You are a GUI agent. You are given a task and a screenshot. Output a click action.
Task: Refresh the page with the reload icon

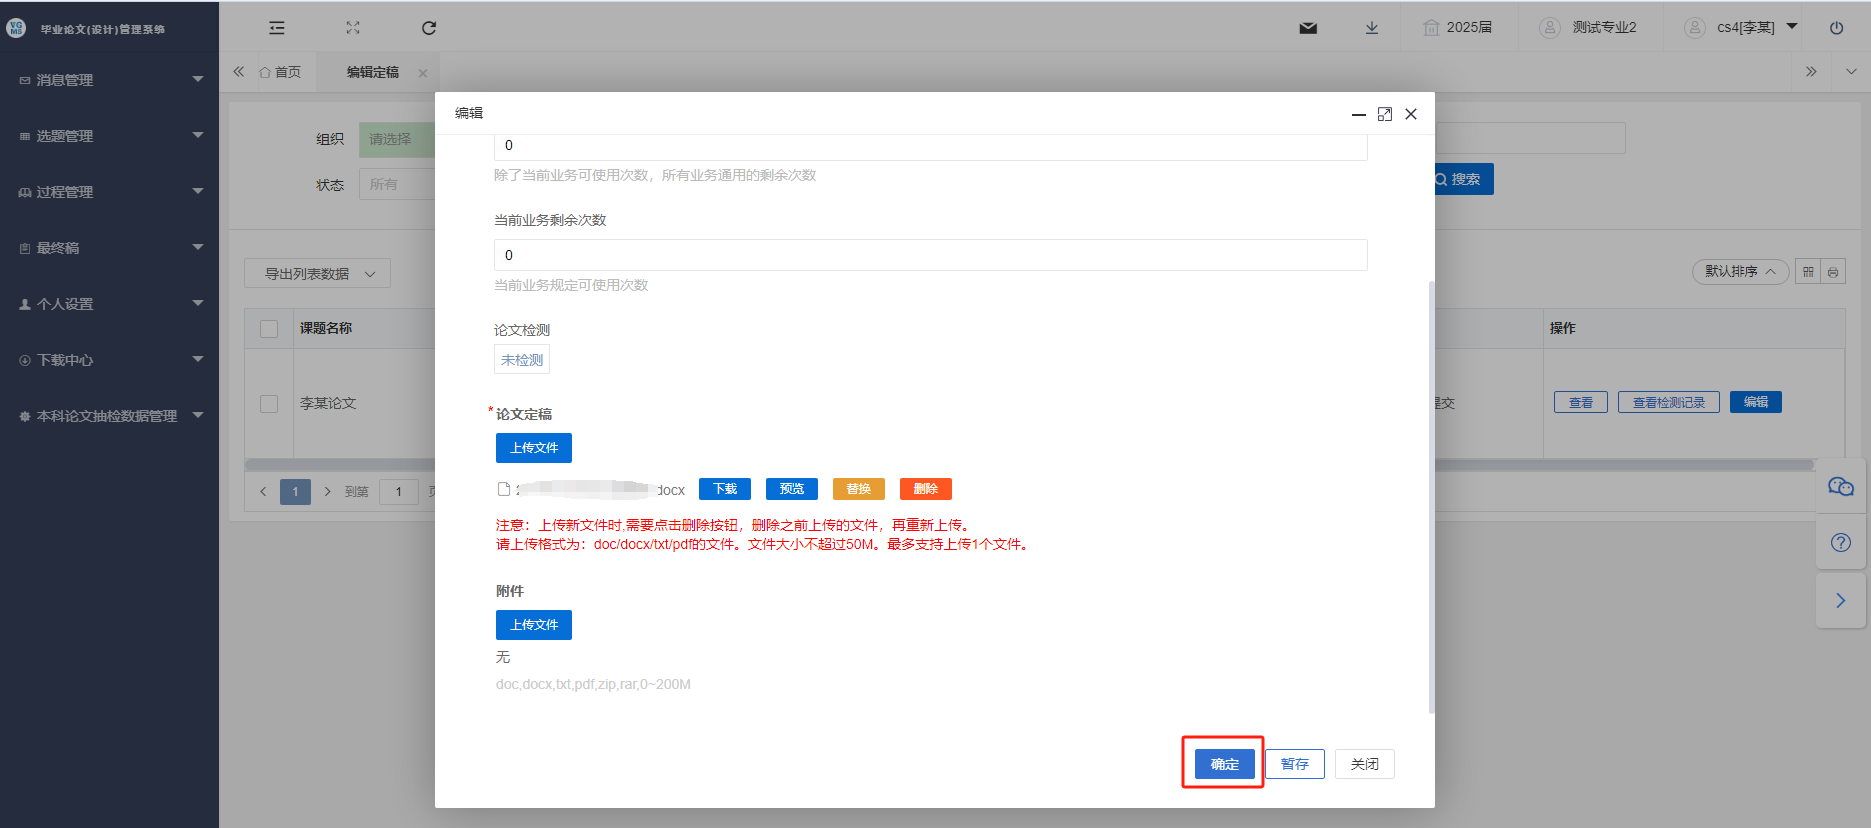coord(429,28)
